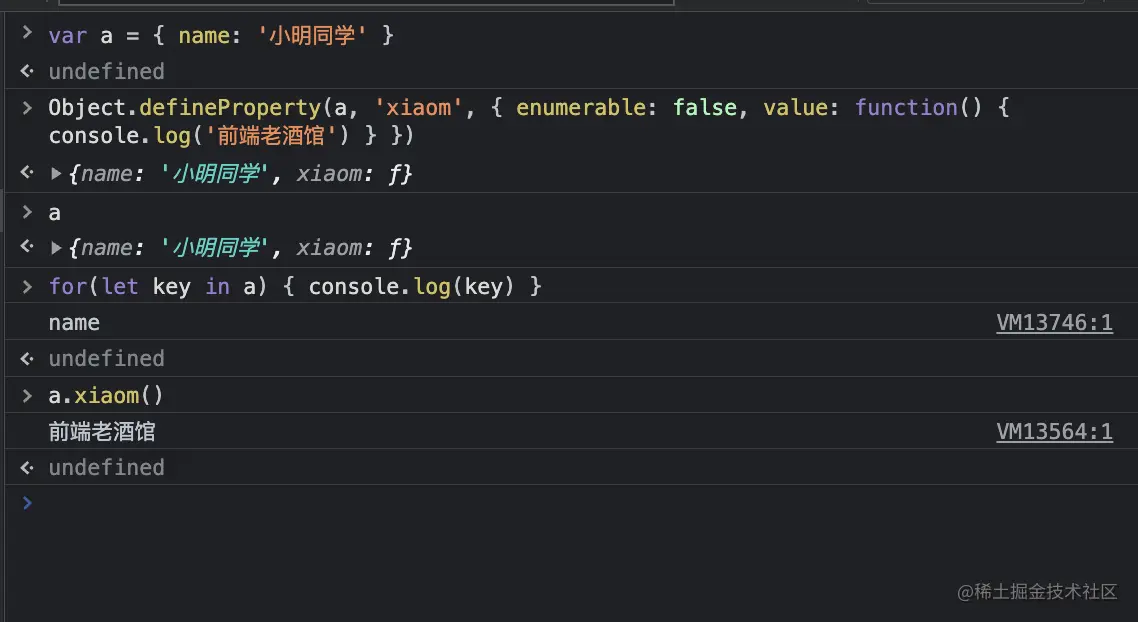
Task: Click input chevron beside 'var a' line
Action: click(x=27, y=35)
